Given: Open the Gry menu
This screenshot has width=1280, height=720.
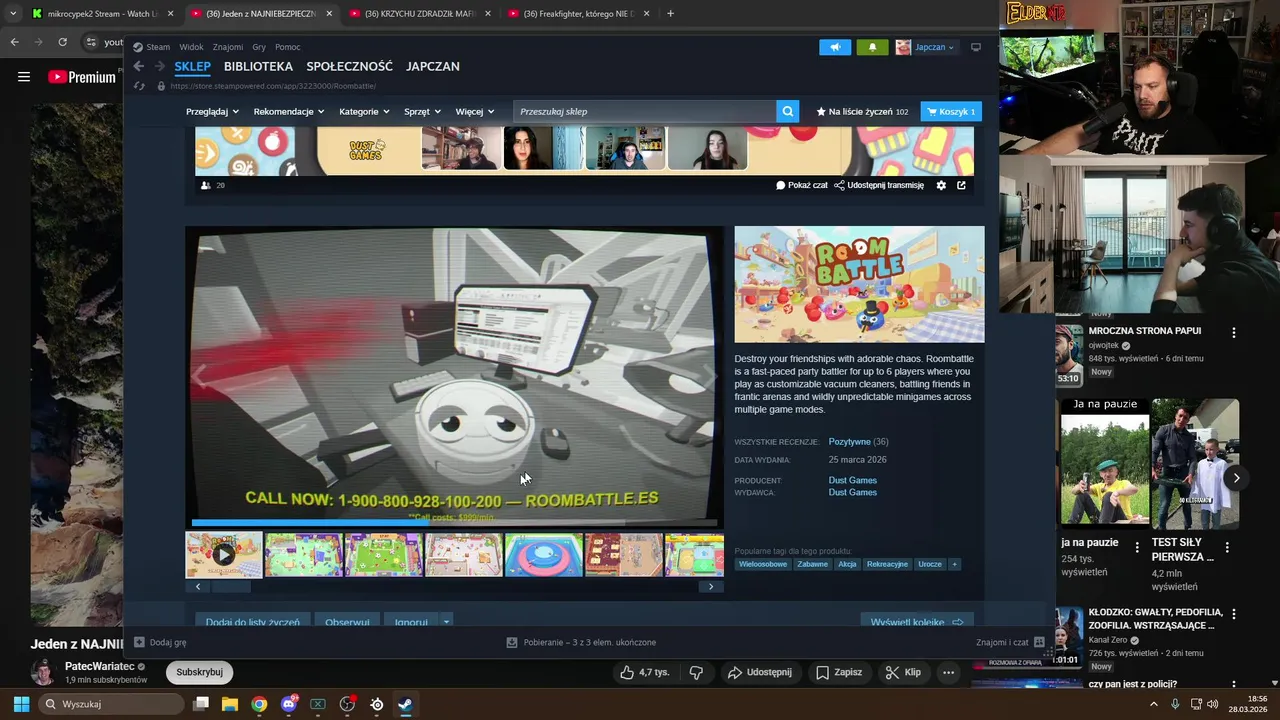Looking at the screenshot, I should pos(259,47).
